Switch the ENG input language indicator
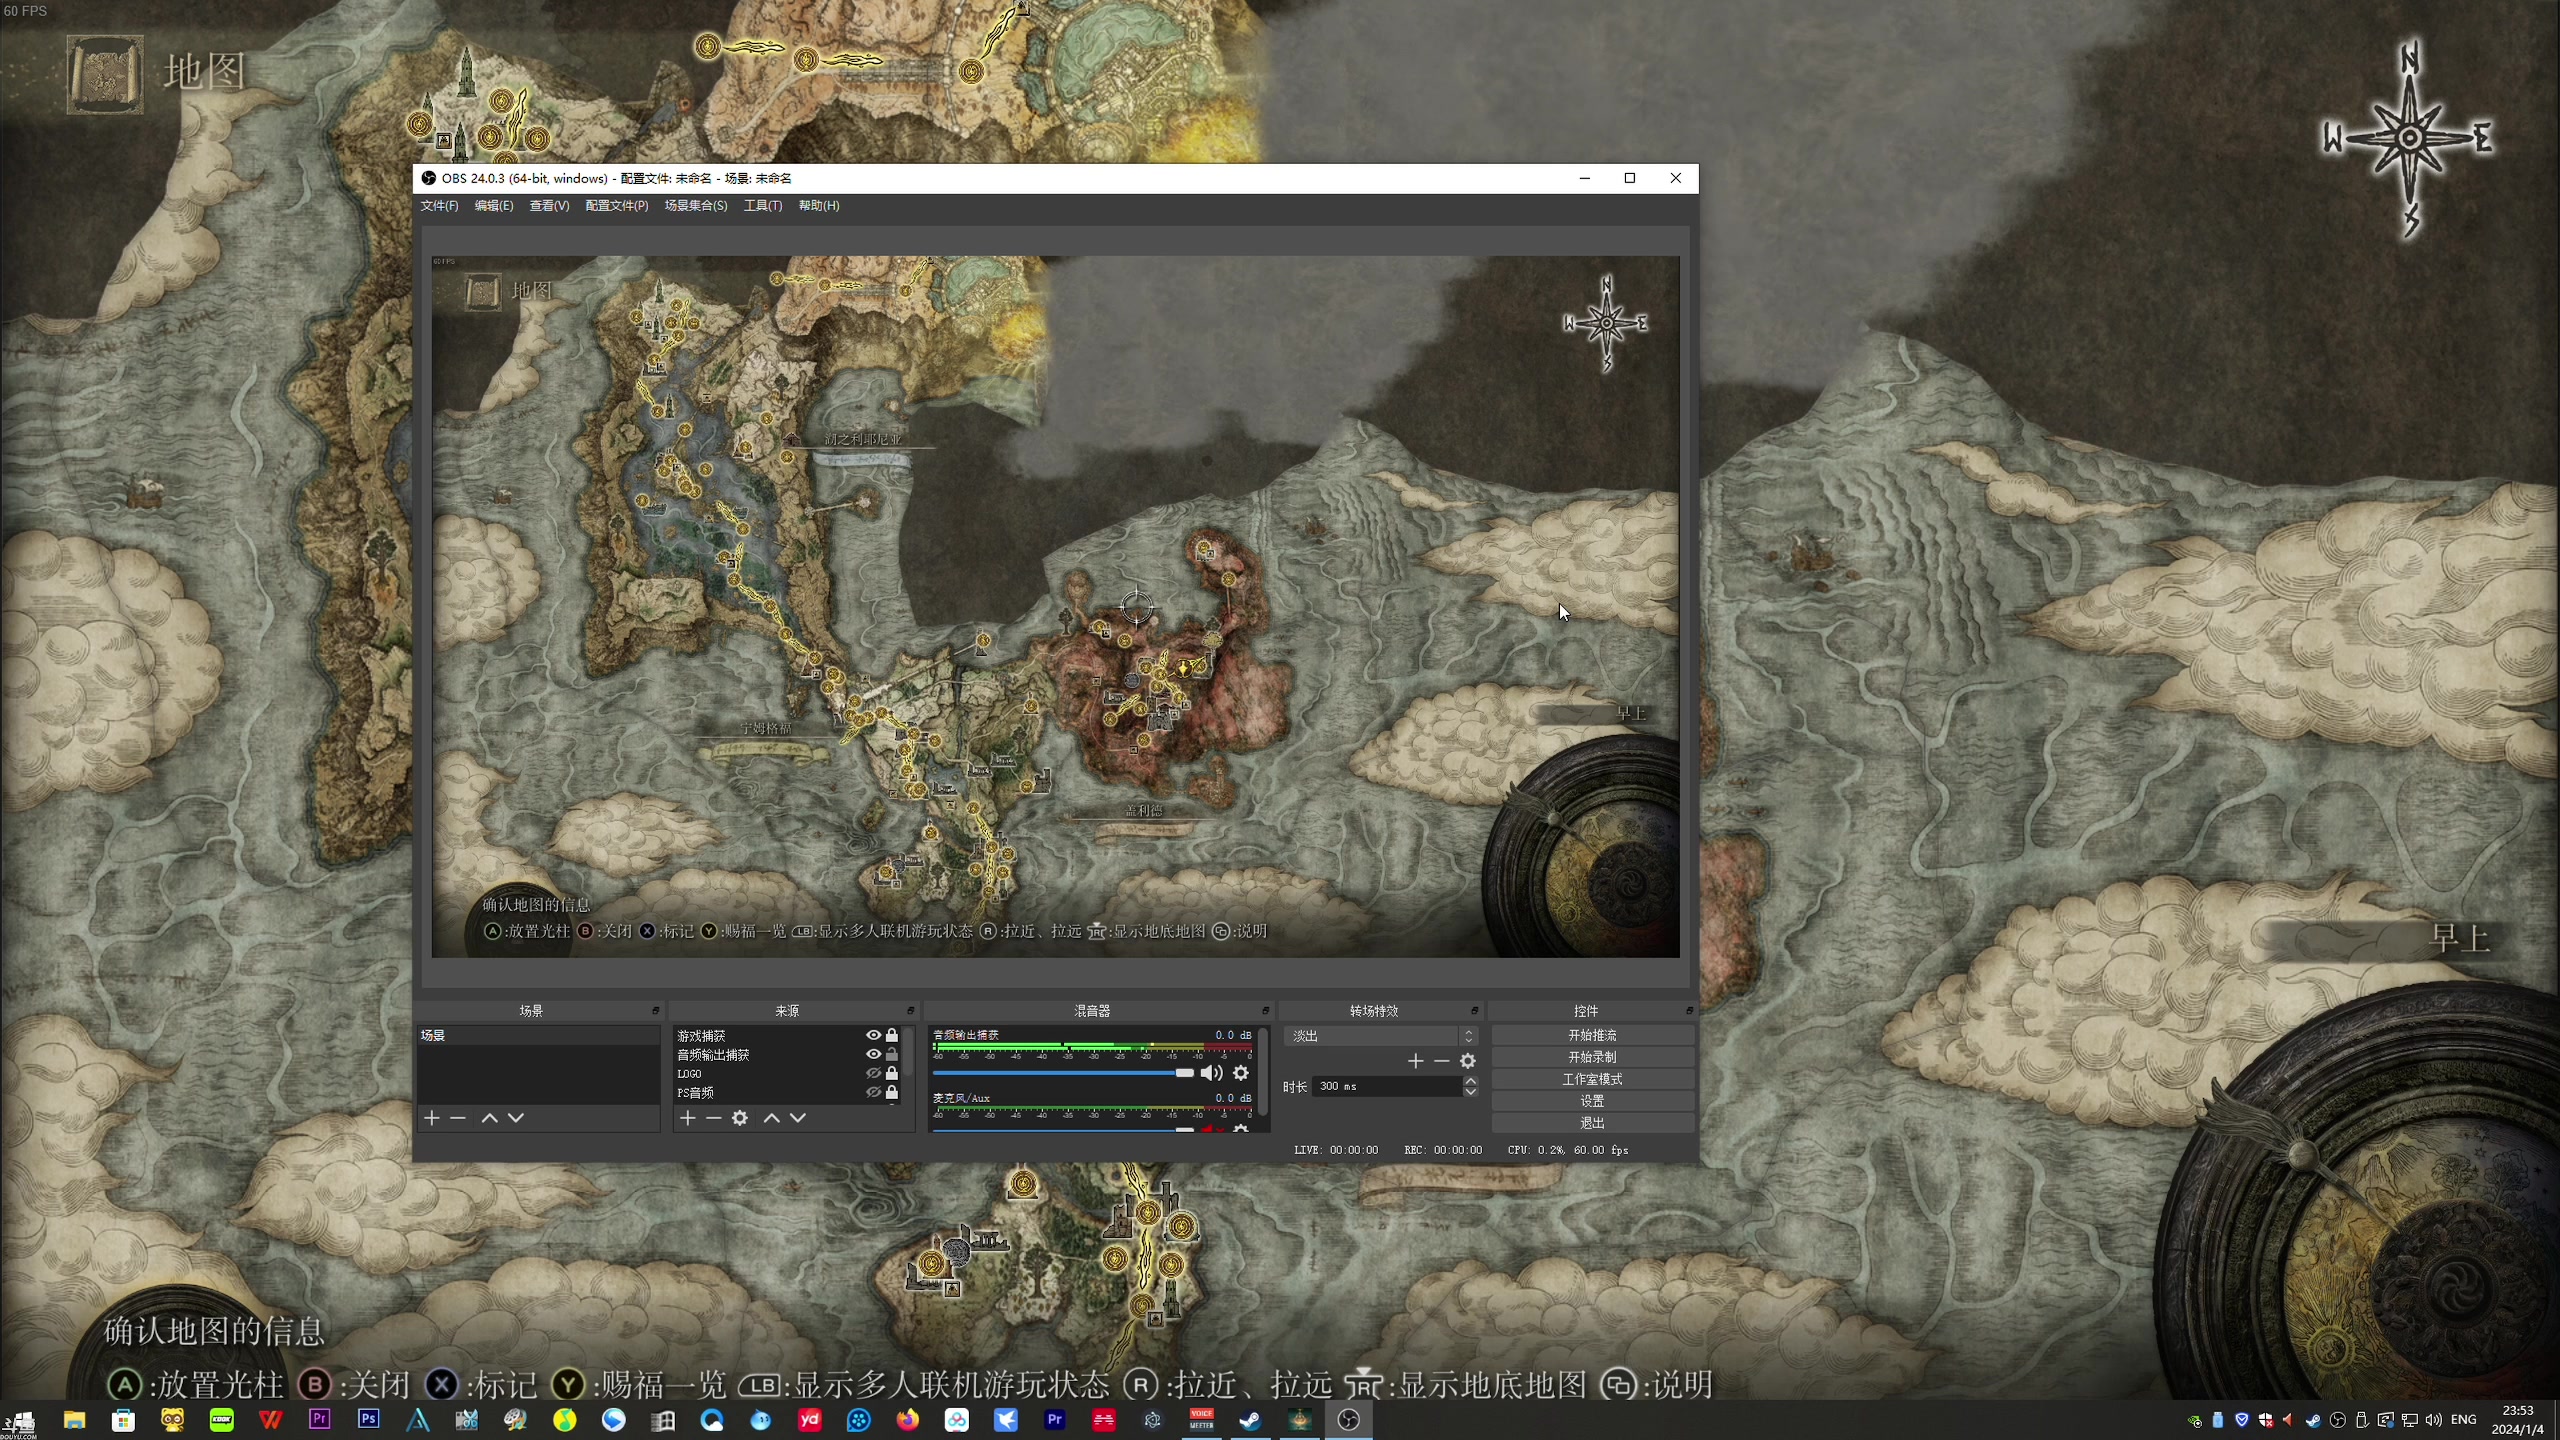The width and height of the screenshot is (2560, 1440). (x=2464, y=1420)
